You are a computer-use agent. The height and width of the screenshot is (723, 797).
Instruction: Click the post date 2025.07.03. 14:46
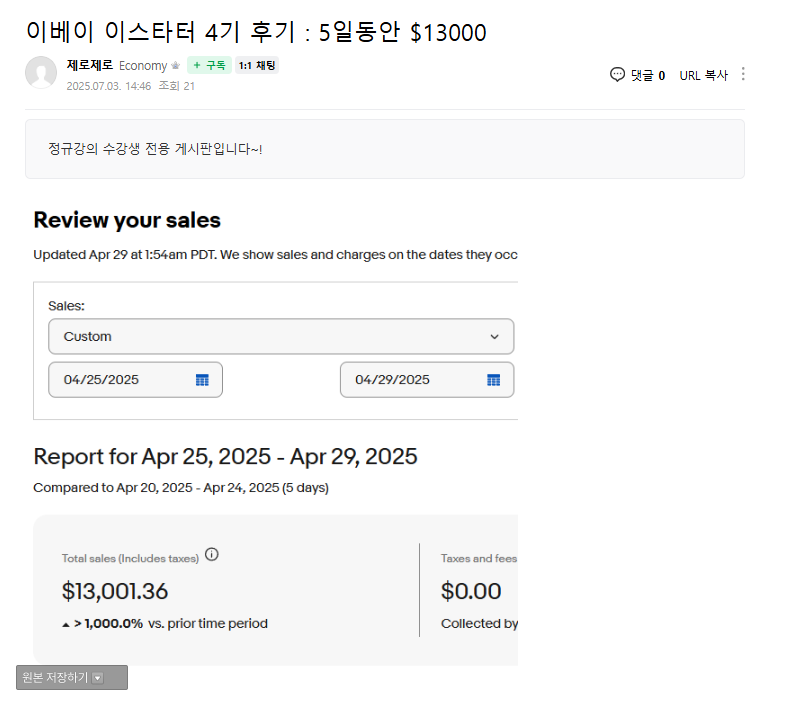point(109,86)
